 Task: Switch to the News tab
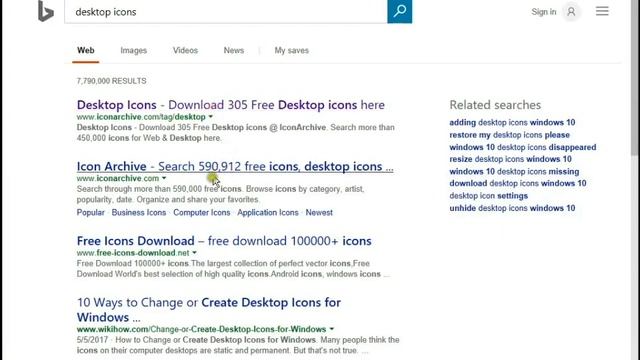click(234, 50)
